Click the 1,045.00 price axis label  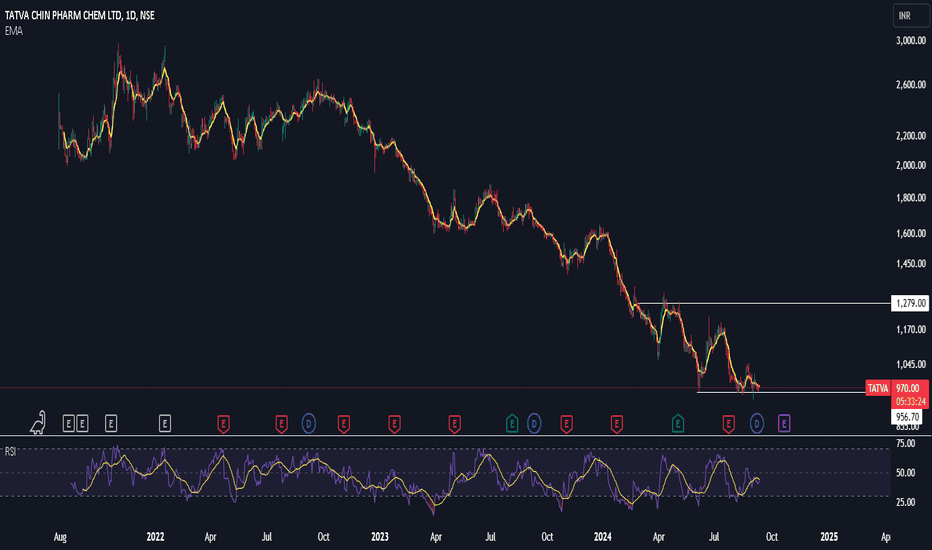point(911,364)
